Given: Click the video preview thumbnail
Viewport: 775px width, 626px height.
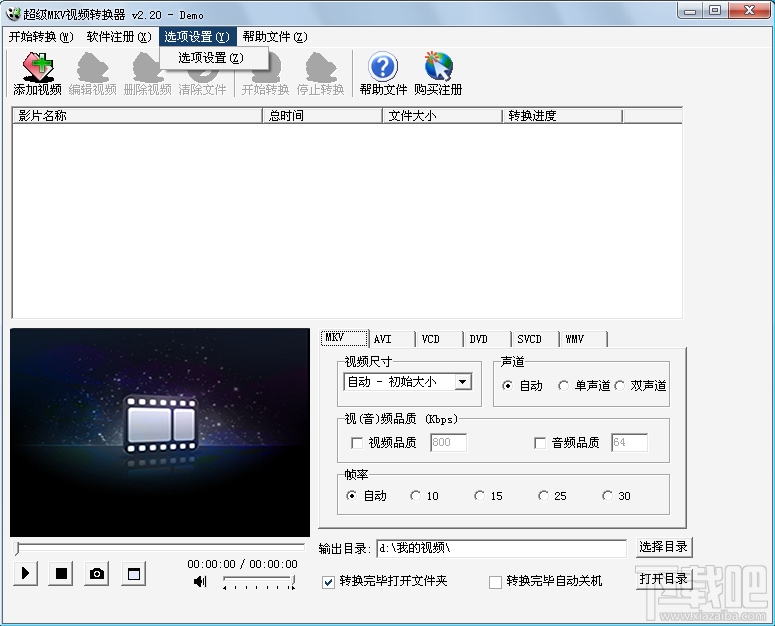Looking at the screenshot, I should [160, 432].
